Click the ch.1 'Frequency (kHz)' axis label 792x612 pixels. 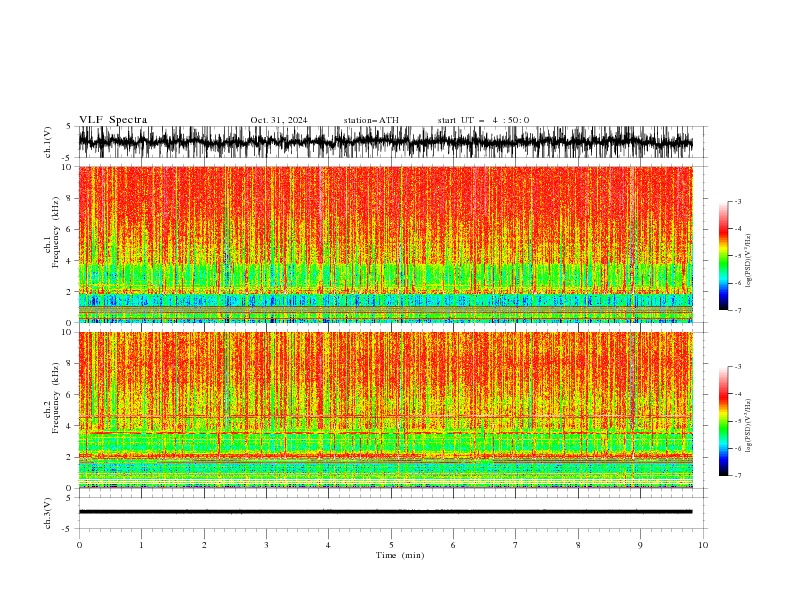(x=56, y=233)
